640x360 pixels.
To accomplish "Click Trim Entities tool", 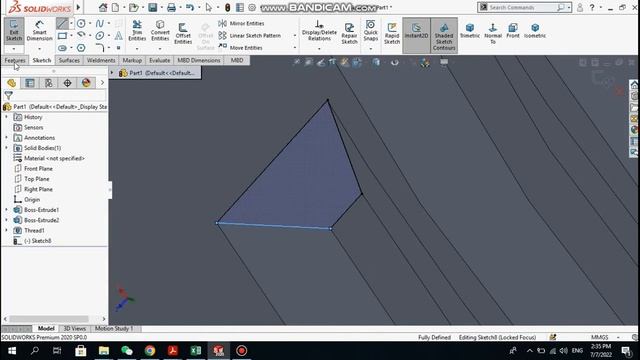I will coord(137,31).
